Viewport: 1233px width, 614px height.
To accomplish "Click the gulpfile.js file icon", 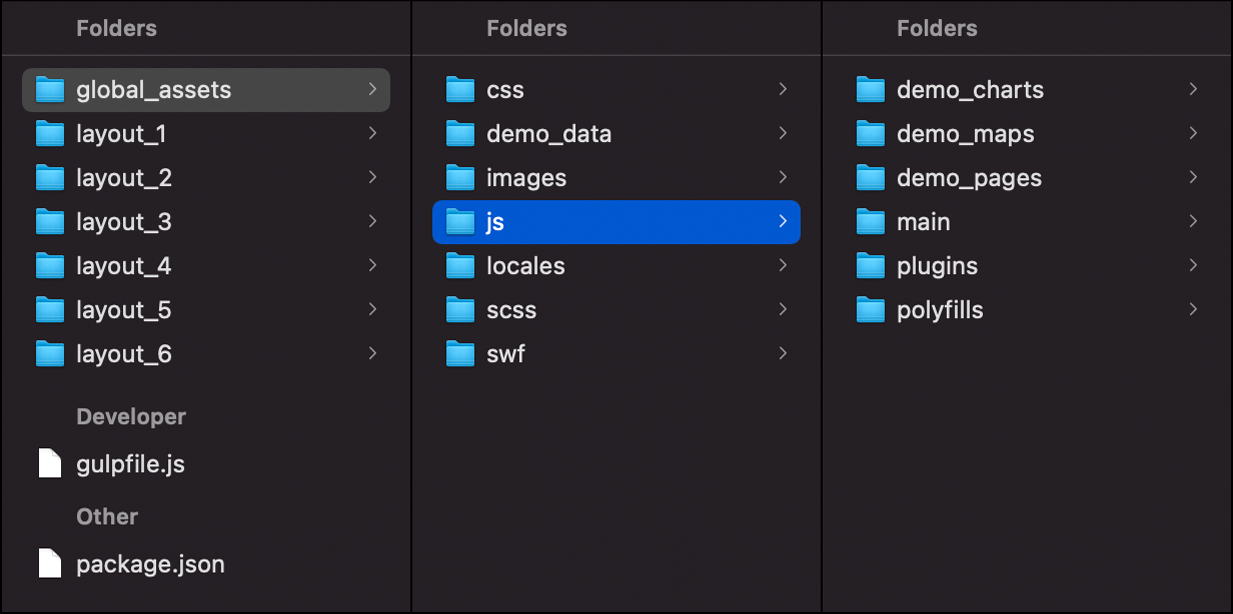I will coord(50,464).
